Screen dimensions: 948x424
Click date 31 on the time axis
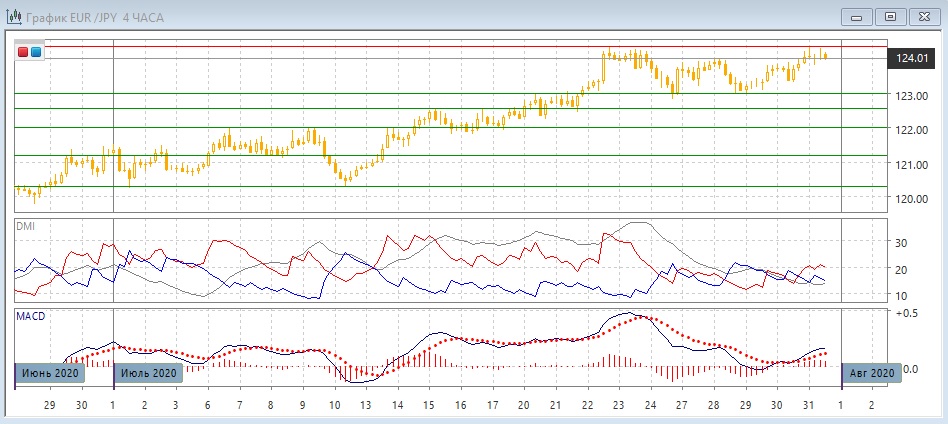808,405
